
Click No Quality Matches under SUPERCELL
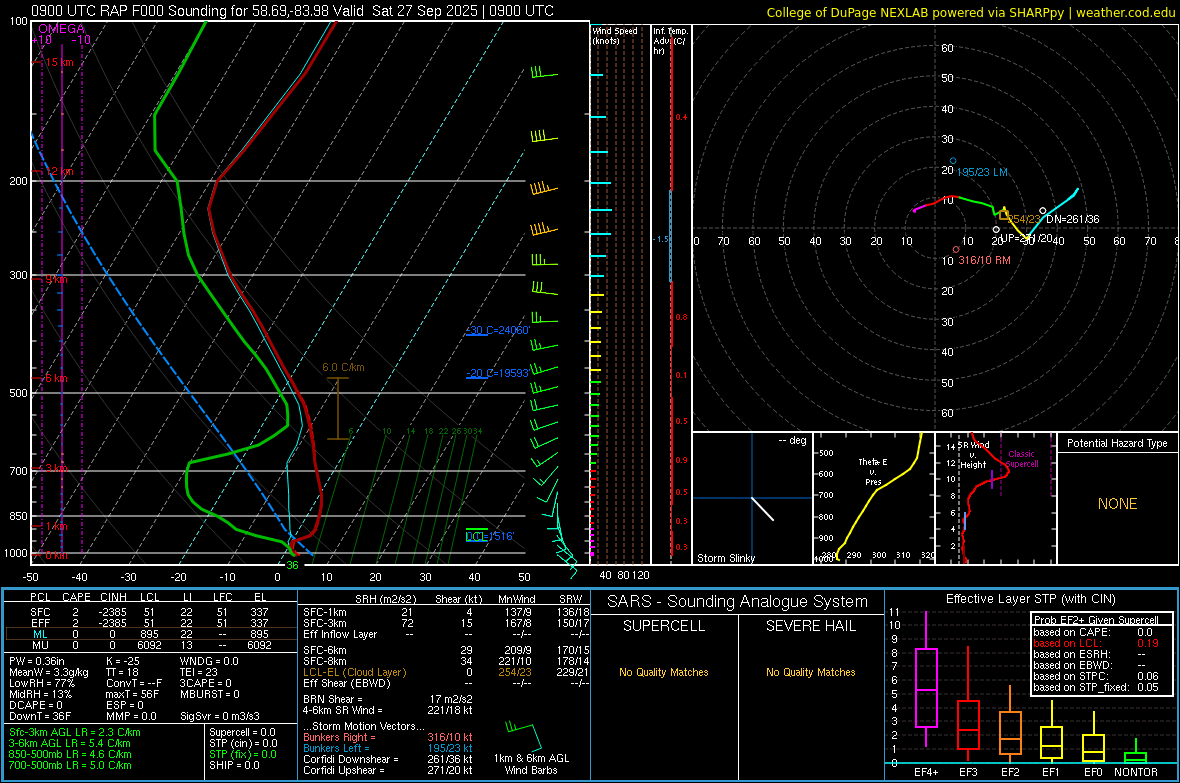(664, 672)
